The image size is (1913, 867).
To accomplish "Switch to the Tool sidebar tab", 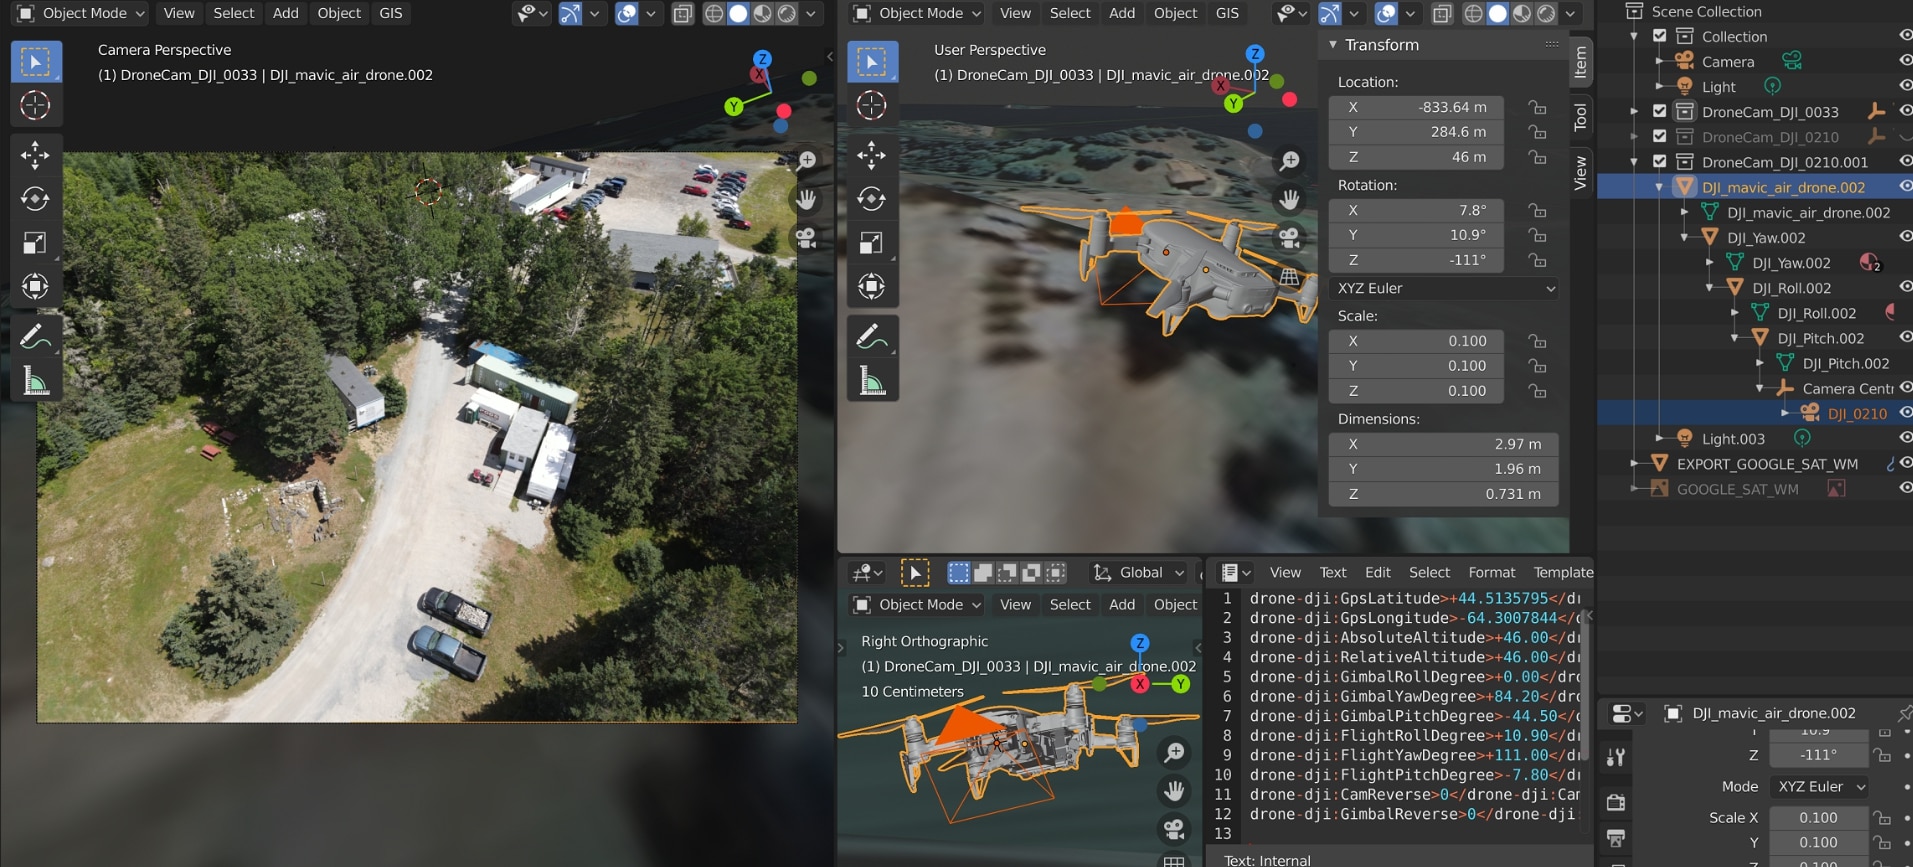I will tap(1580, 117).
